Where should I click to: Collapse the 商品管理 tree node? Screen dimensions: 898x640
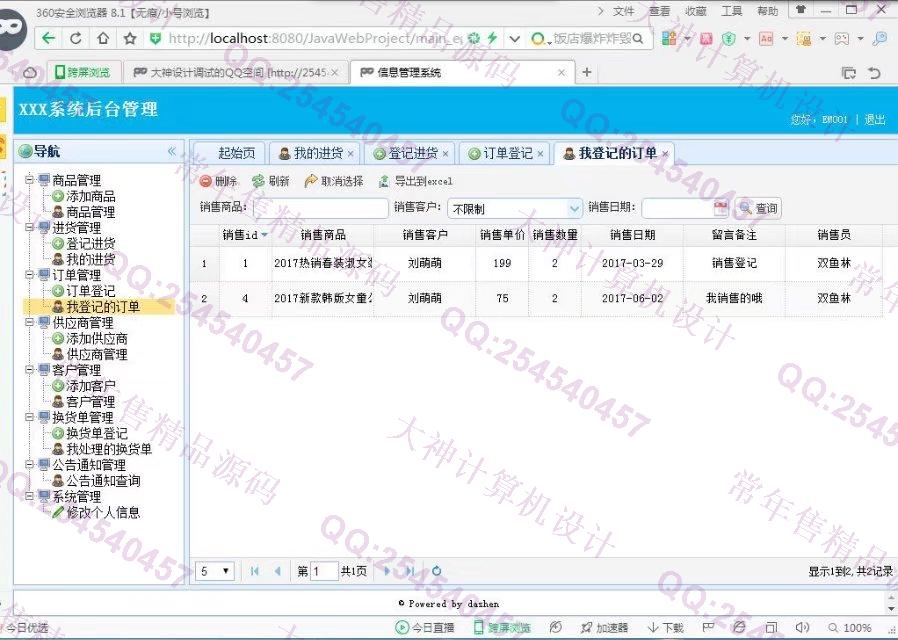pos(29,180)
